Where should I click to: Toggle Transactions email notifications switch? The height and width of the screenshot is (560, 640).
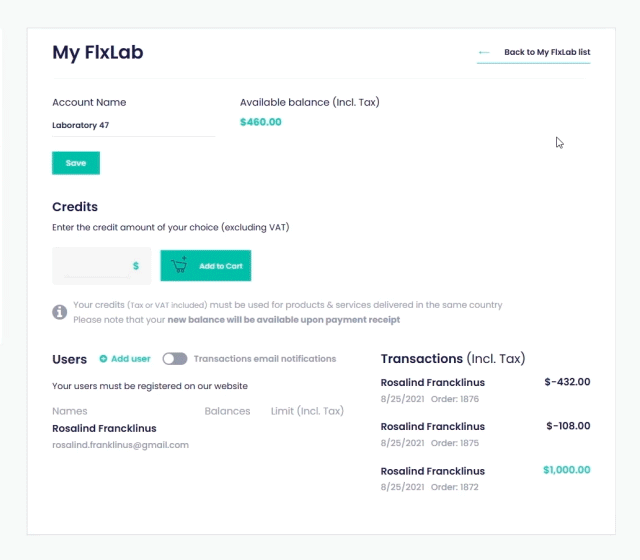pos(175,359)
